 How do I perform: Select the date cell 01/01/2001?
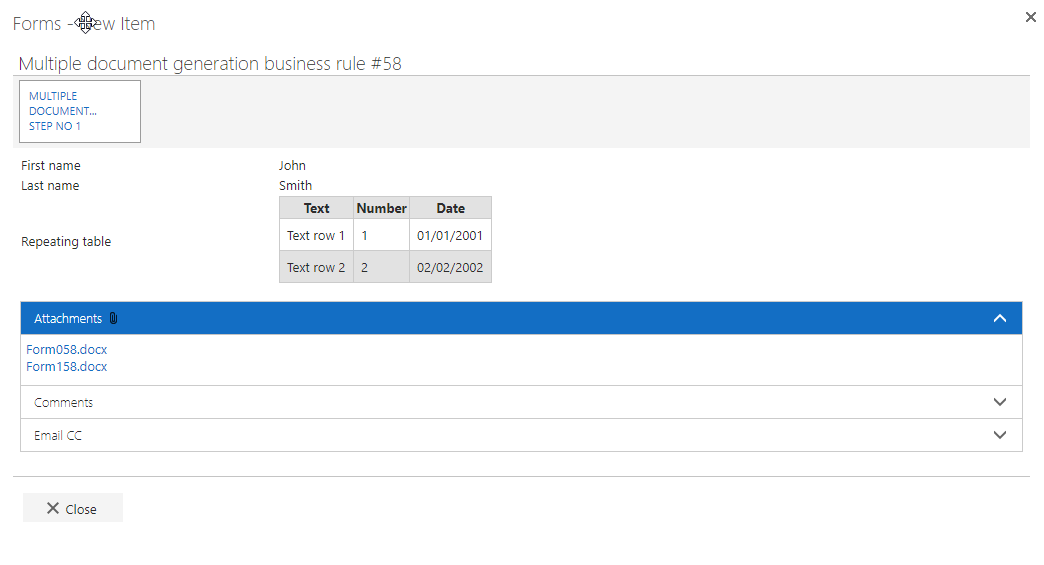point(450,236)
